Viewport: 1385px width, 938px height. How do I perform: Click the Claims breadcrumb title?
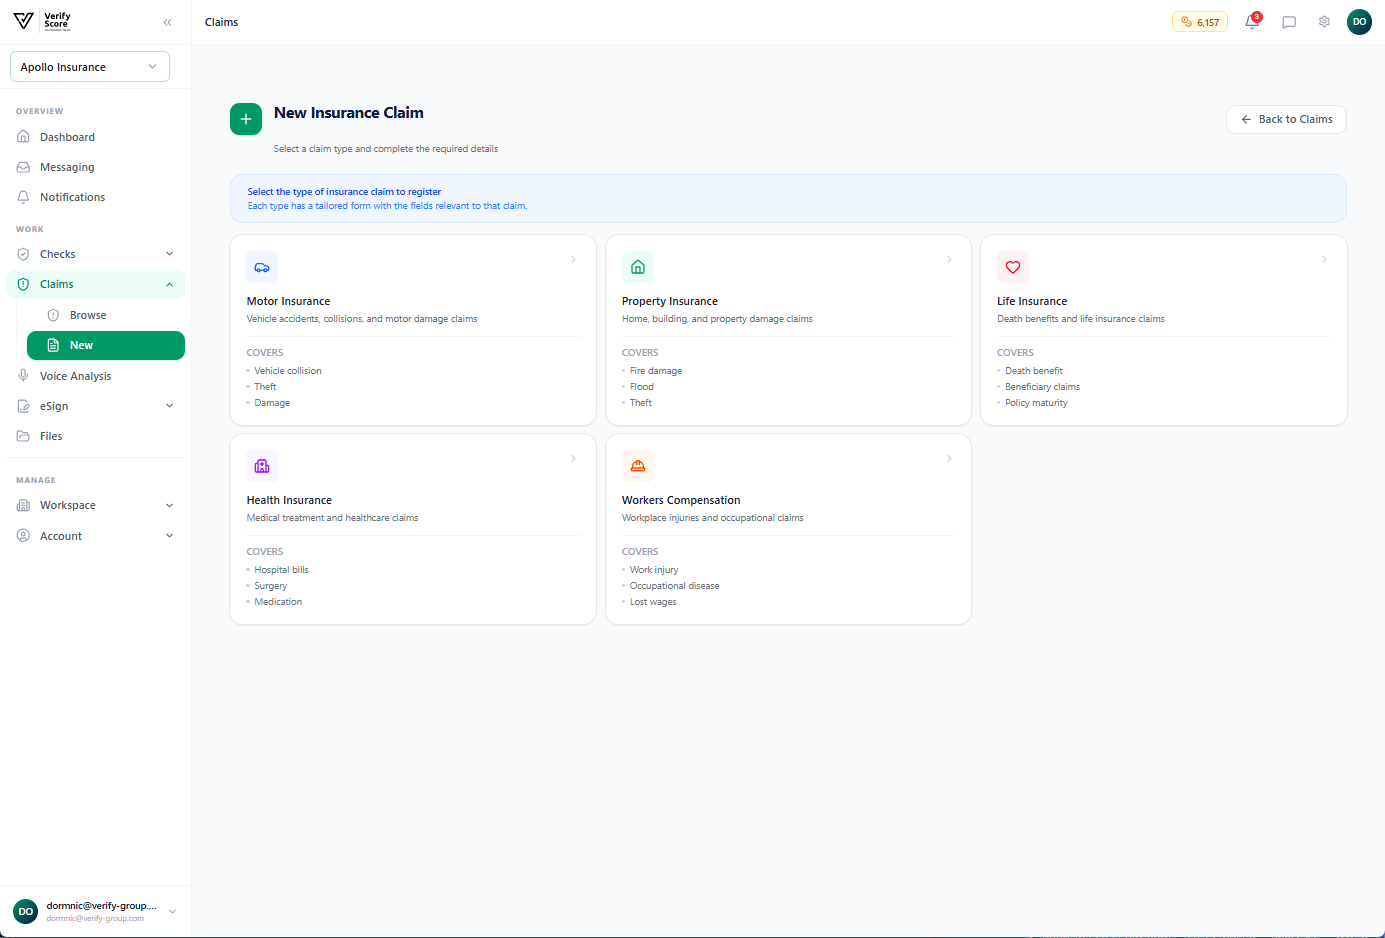(x=221, y=22)
